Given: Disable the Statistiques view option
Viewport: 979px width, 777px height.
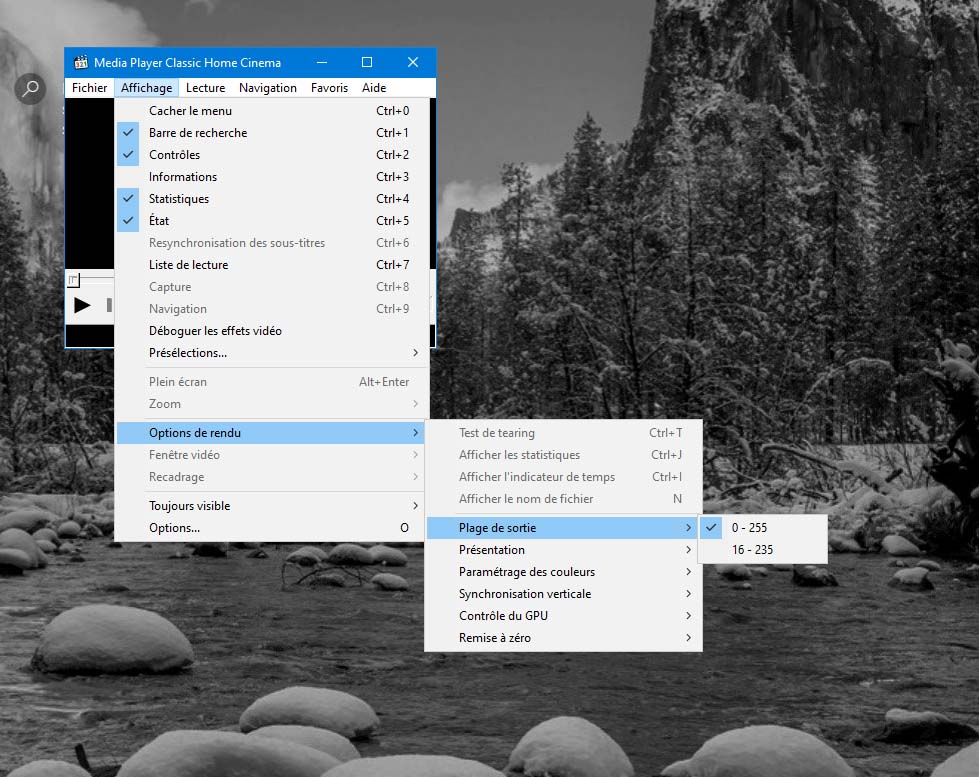Looking at the screenshot, I should pyautogui.click(x=178, y=199).
